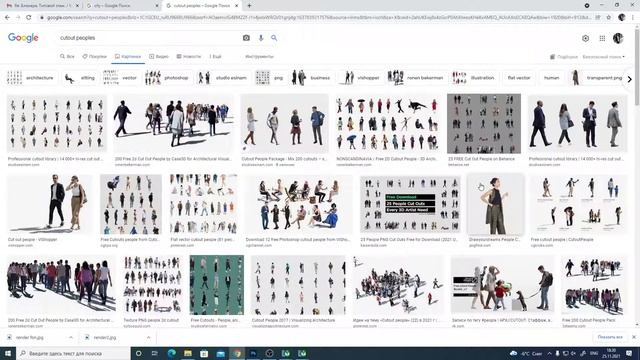Open Windows Start menu

pos(8,353)
